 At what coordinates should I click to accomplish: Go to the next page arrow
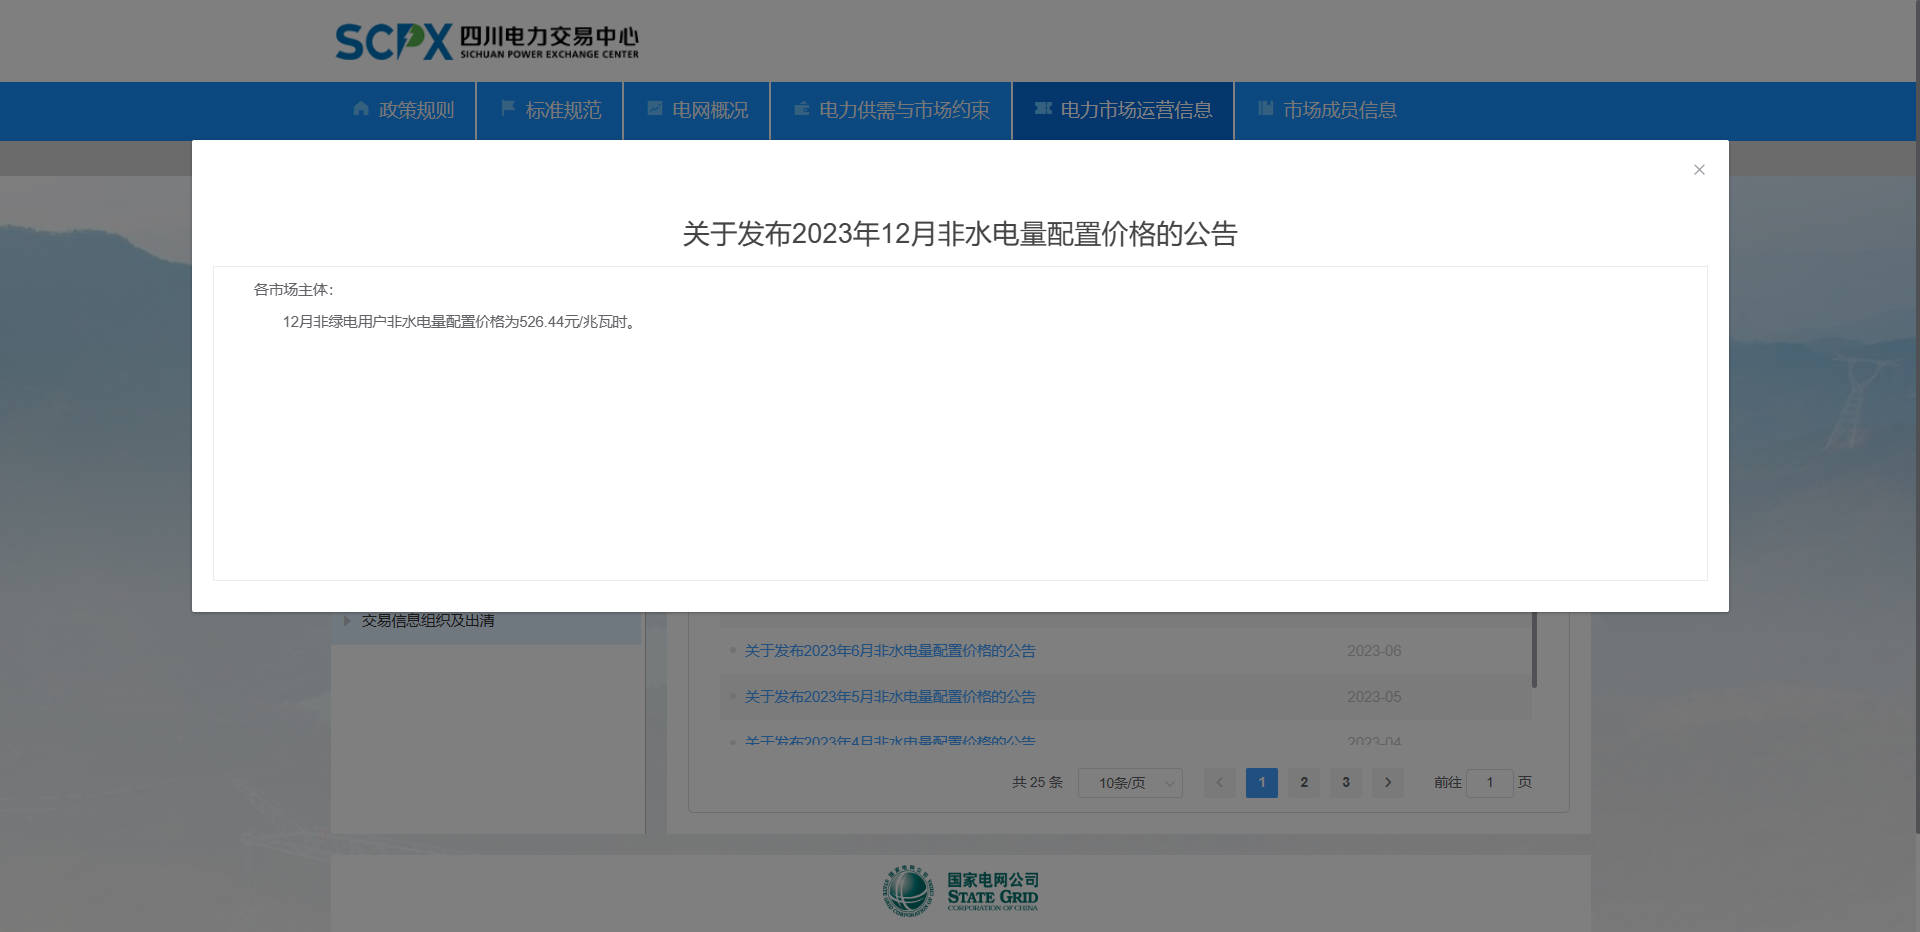point(1388,783)
